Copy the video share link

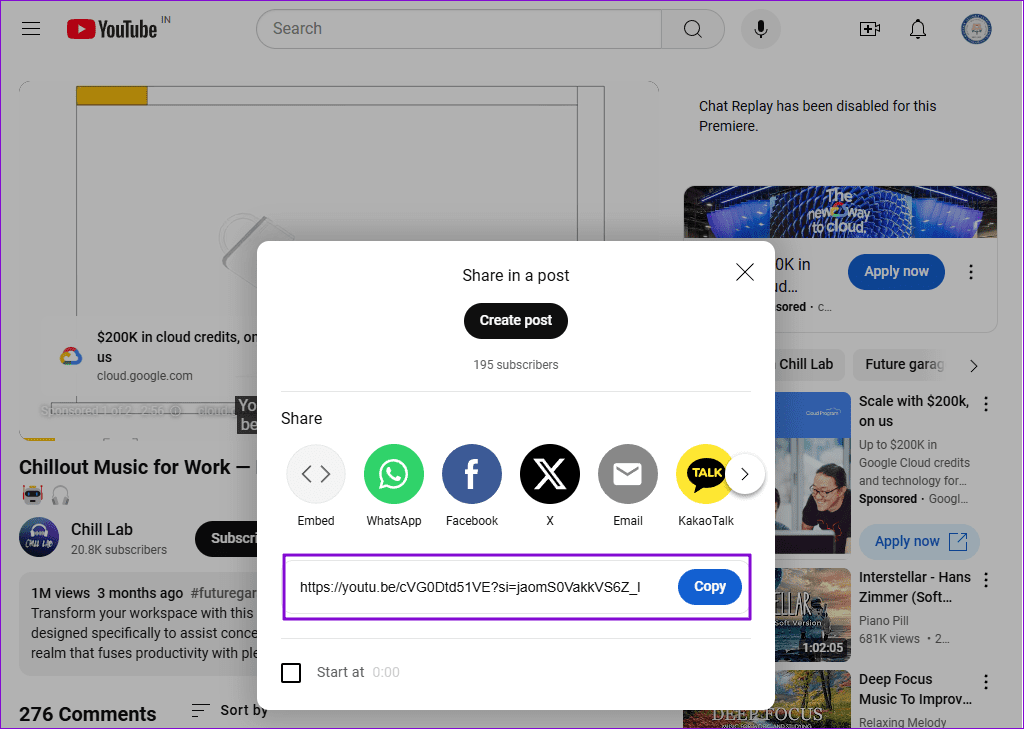709,587
